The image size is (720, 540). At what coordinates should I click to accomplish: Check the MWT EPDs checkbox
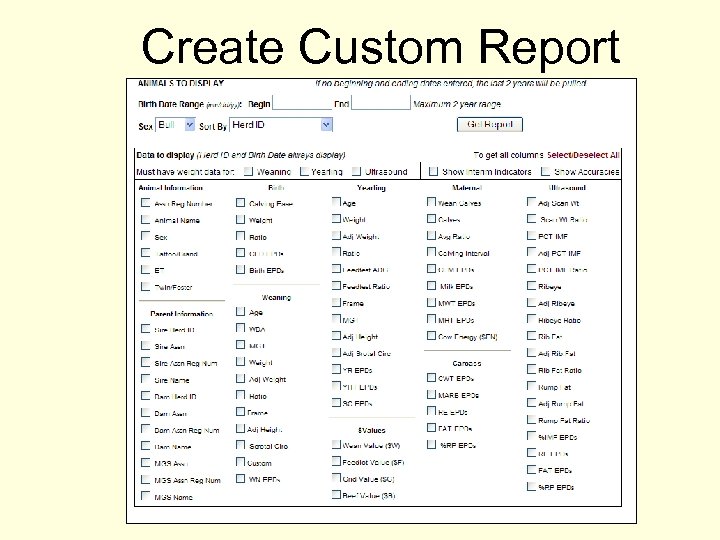[431, 302]
